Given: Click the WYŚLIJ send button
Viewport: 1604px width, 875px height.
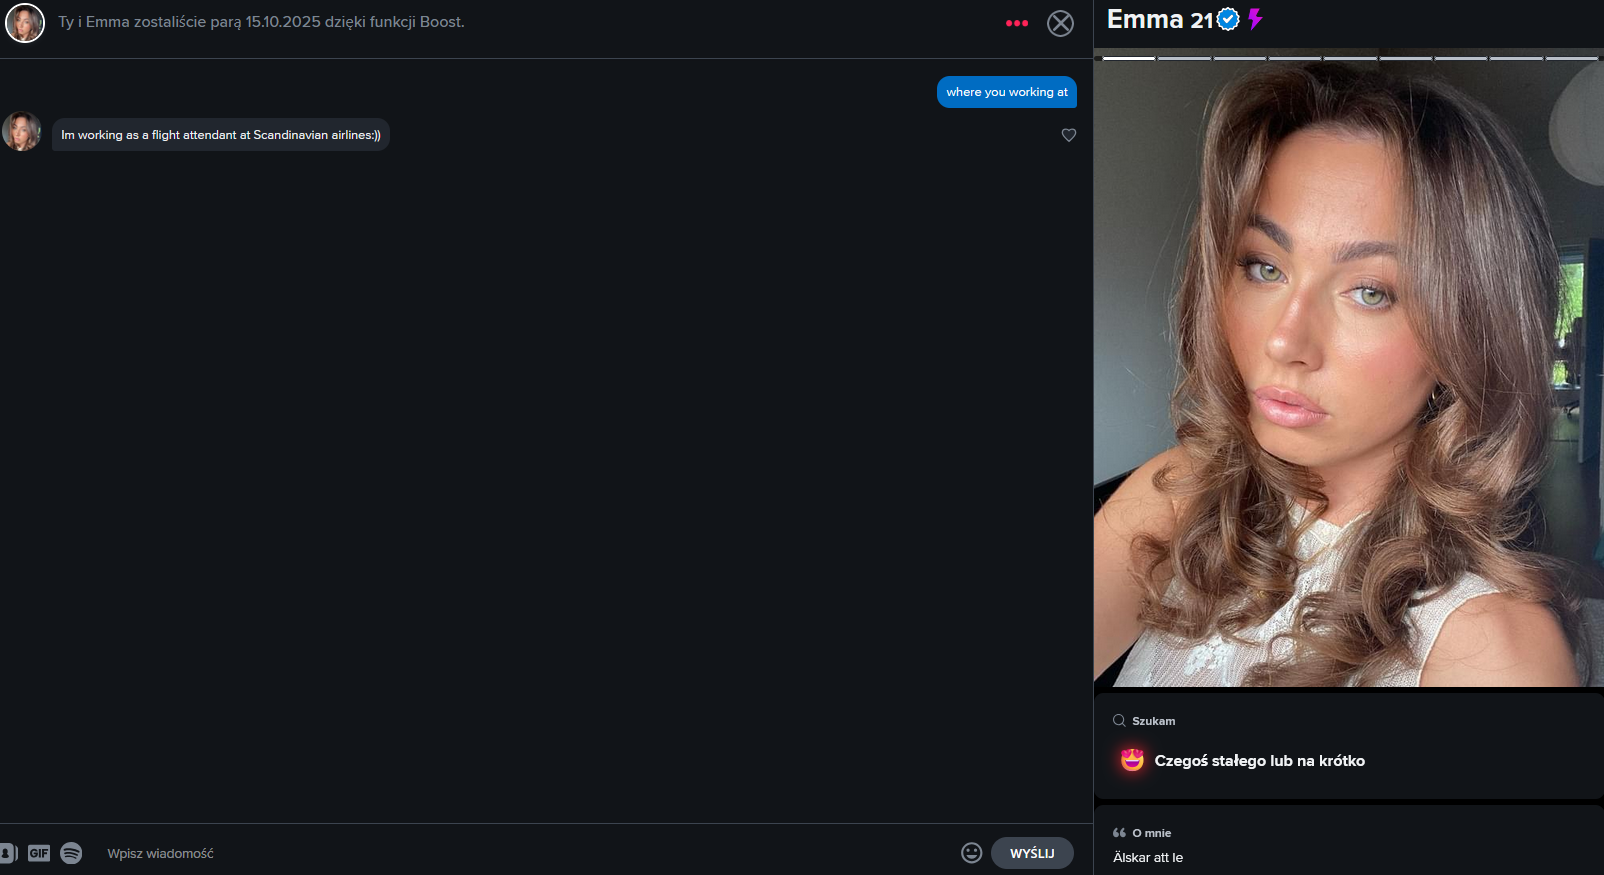Looking at the screenshot, I should tap(1032, 853).
